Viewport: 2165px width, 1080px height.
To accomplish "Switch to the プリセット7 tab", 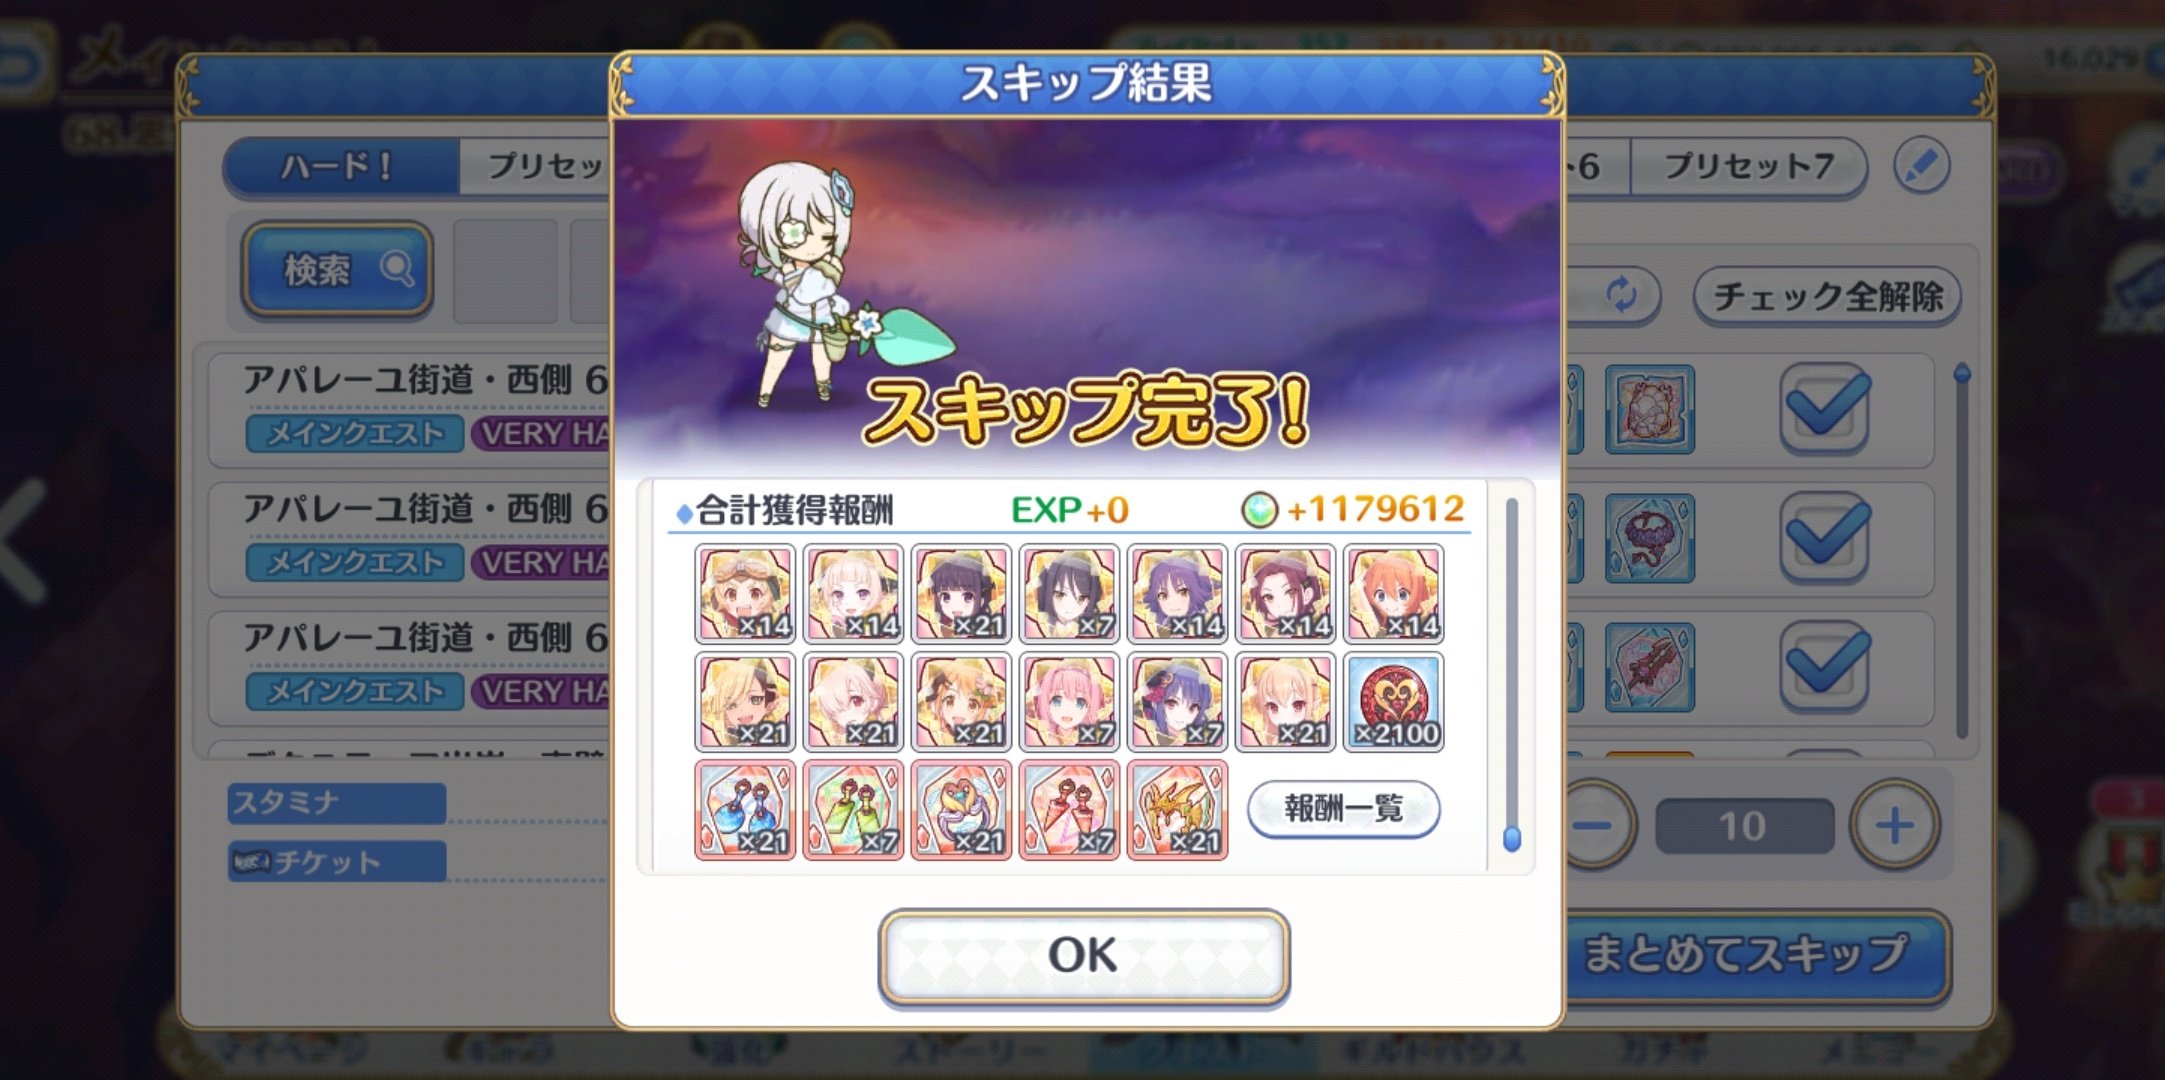I will point(1748,166).
